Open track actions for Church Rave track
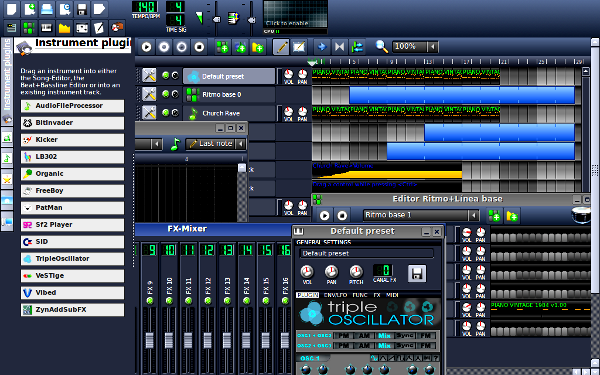 [x=149, y=113]
